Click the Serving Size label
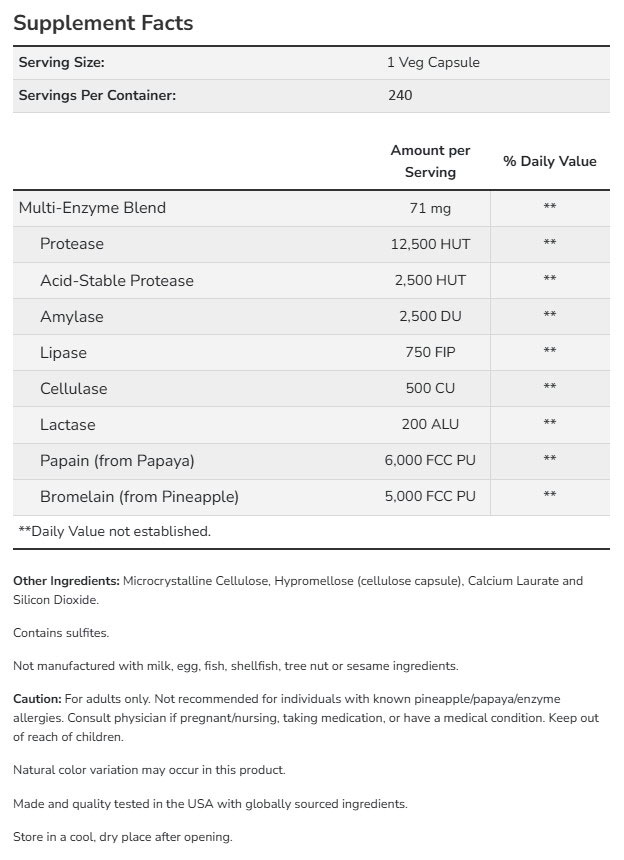The height and width of the screenshot is (860, 624). (62, 62)
